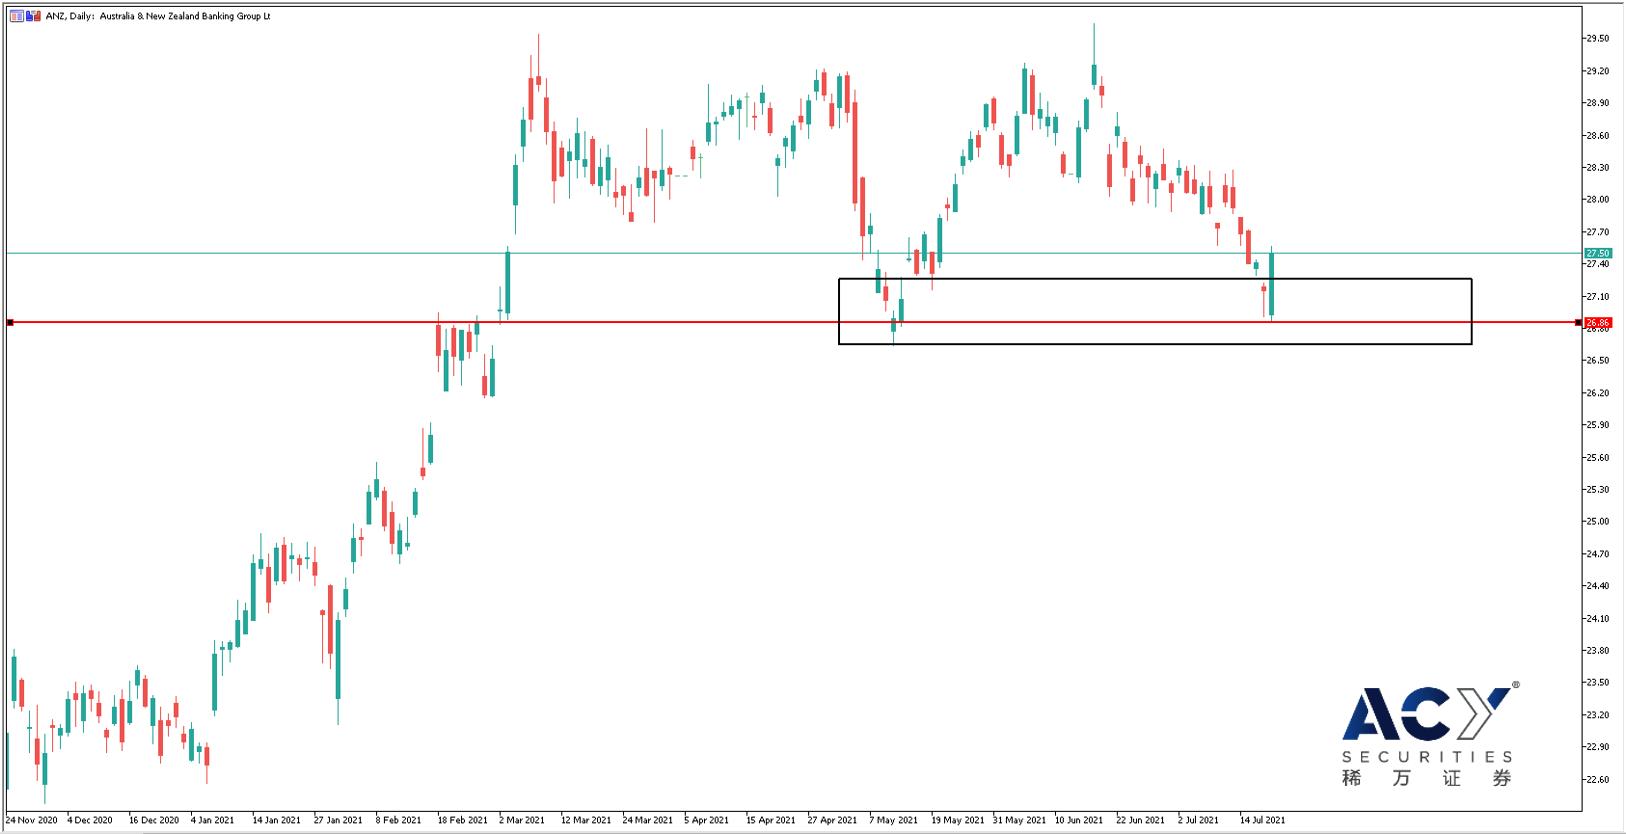
Task: Click the 14 Jan 2021 date label
Action: tap(276, 820)
